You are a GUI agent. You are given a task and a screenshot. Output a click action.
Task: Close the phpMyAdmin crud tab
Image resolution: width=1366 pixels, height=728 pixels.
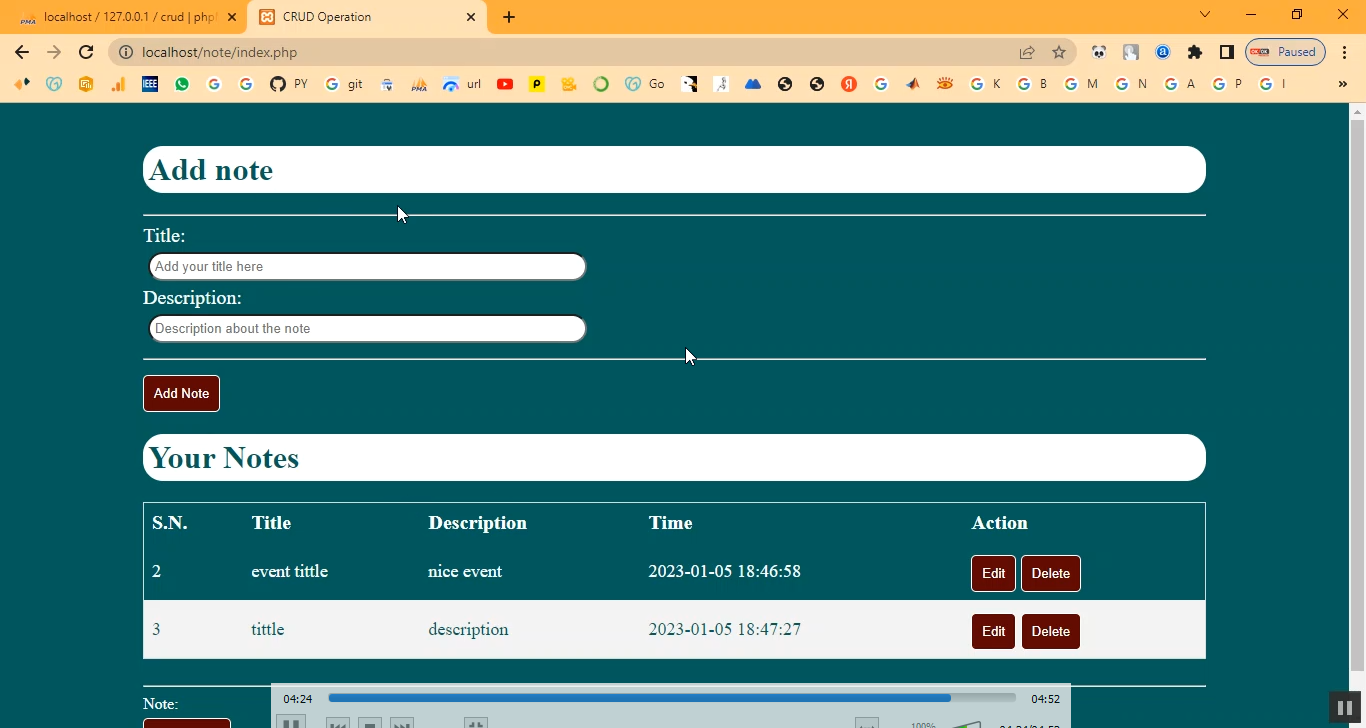232,17
